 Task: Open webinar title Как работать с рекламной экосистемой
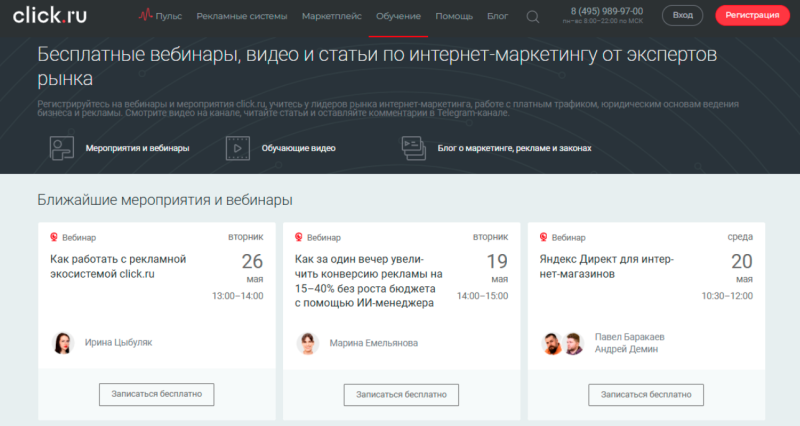[118, 266]
